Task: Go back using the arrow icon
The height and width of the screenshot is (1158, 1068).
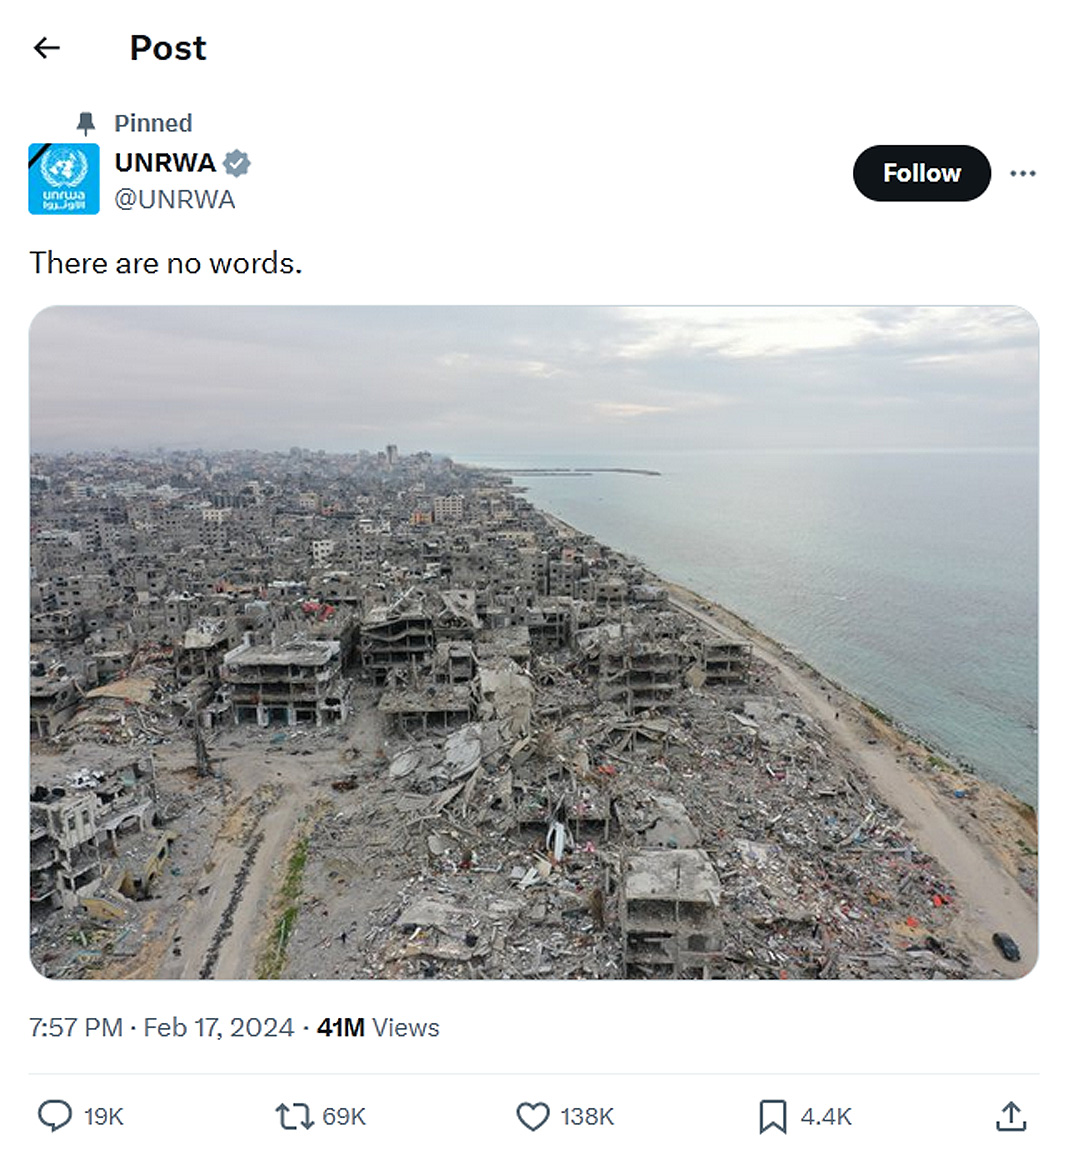Action: pyautogui.click(x=47, y=48)
